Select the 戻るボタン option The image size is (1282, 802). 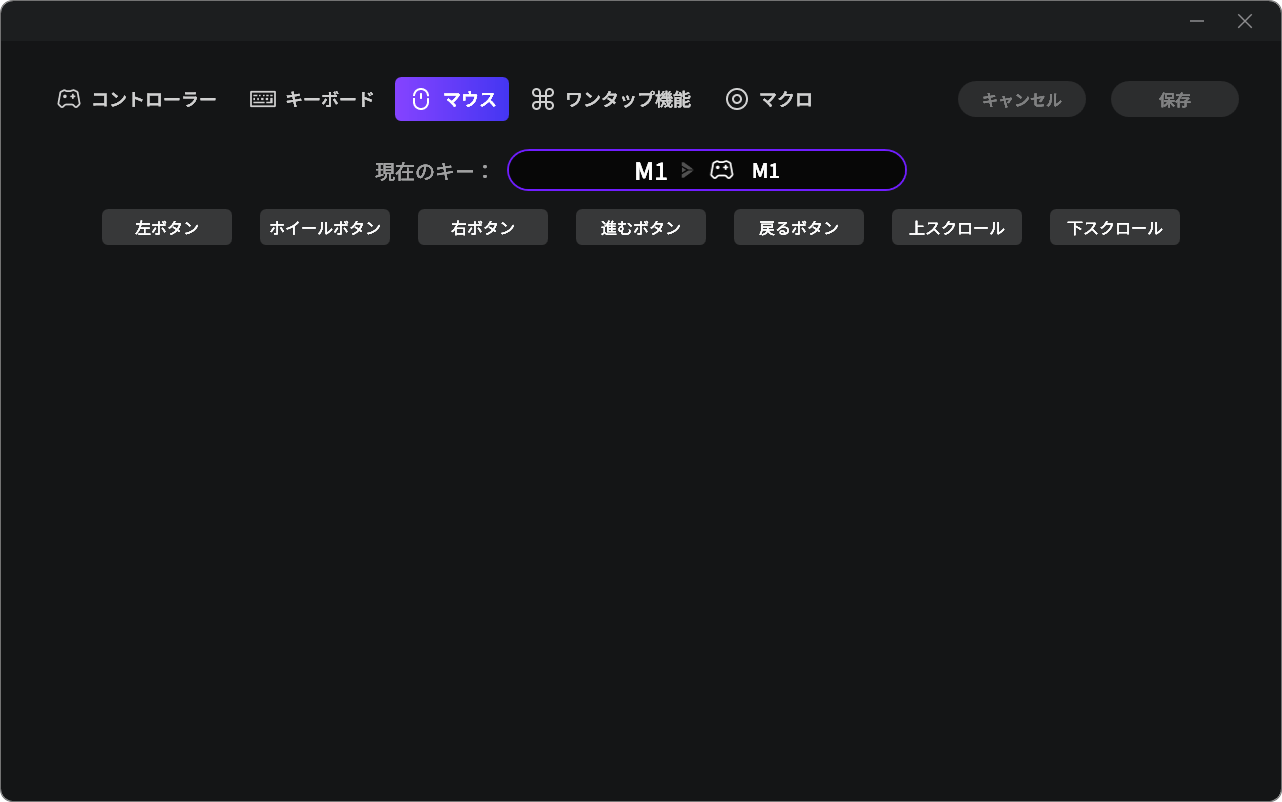(799, 227)
